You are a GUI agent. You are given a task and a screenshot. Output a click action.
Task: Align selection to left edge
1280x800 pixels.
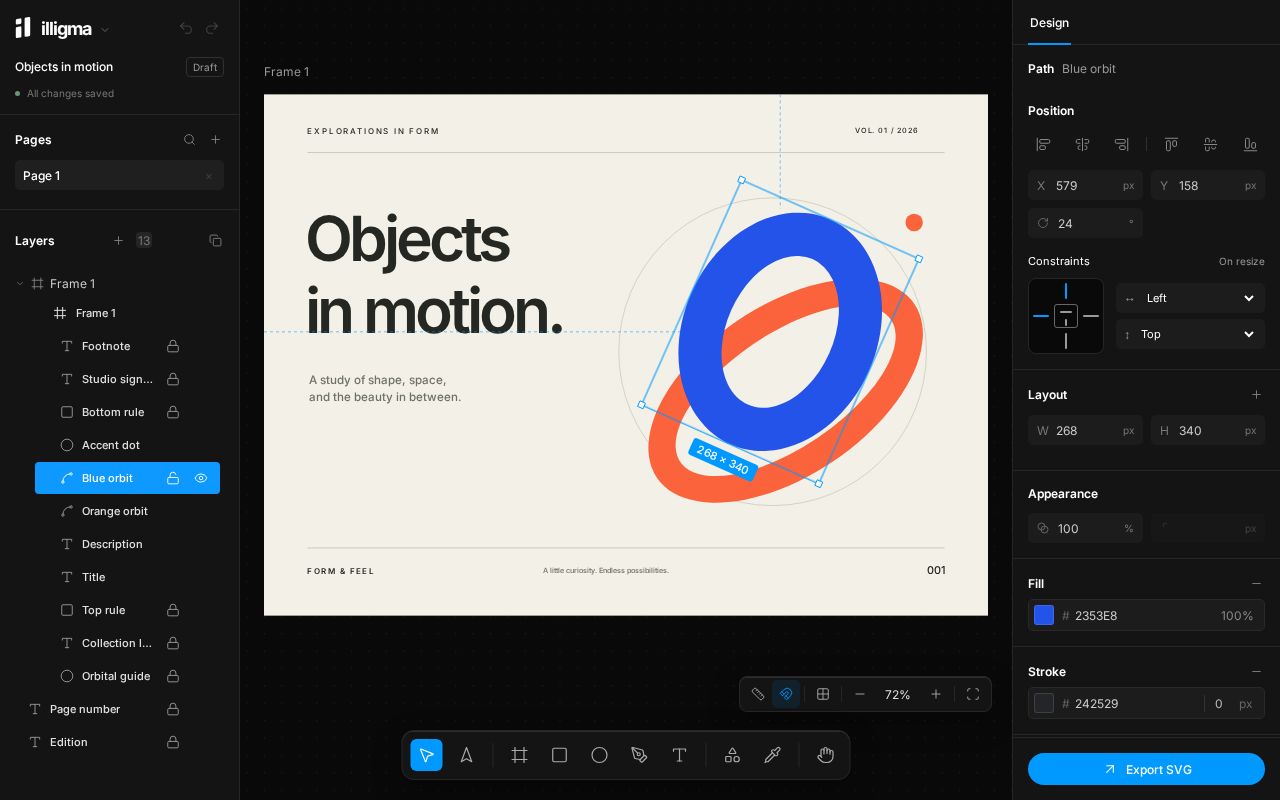pyautogui.click(x=1043, y=145)
